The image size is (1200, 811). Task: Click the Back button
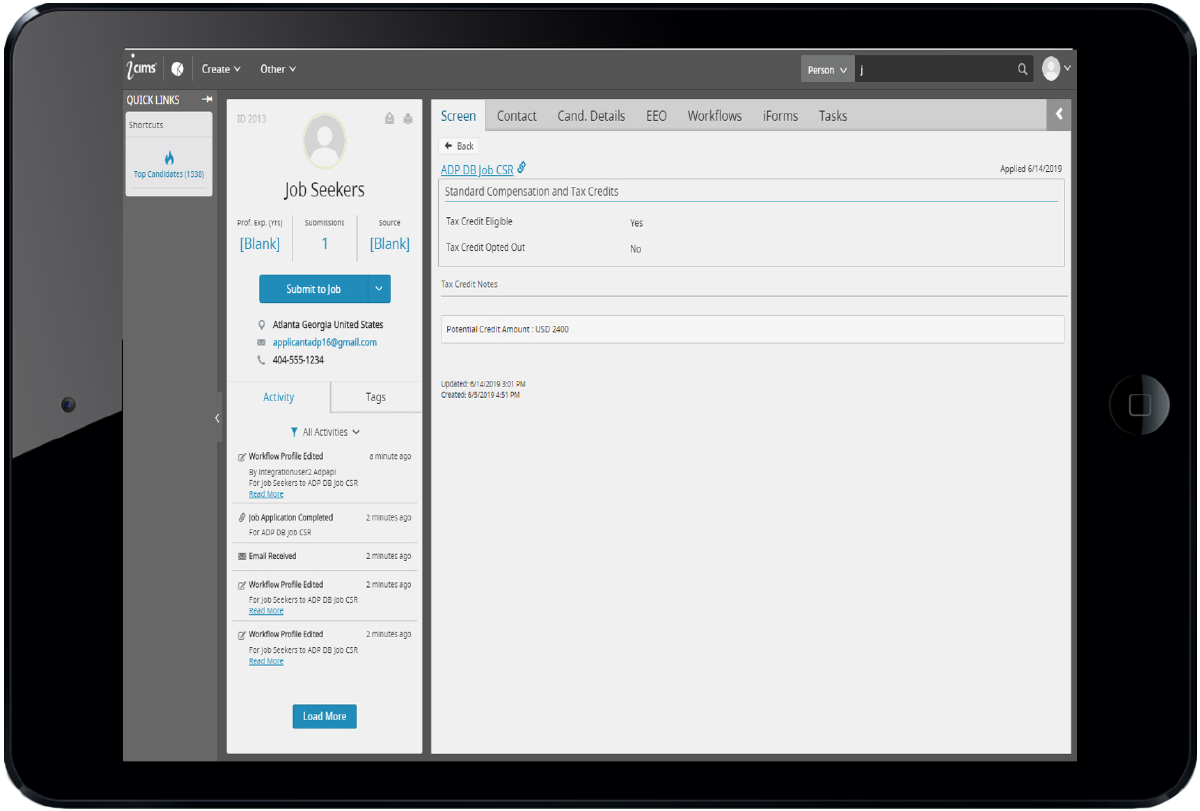(x=459, y=146)
